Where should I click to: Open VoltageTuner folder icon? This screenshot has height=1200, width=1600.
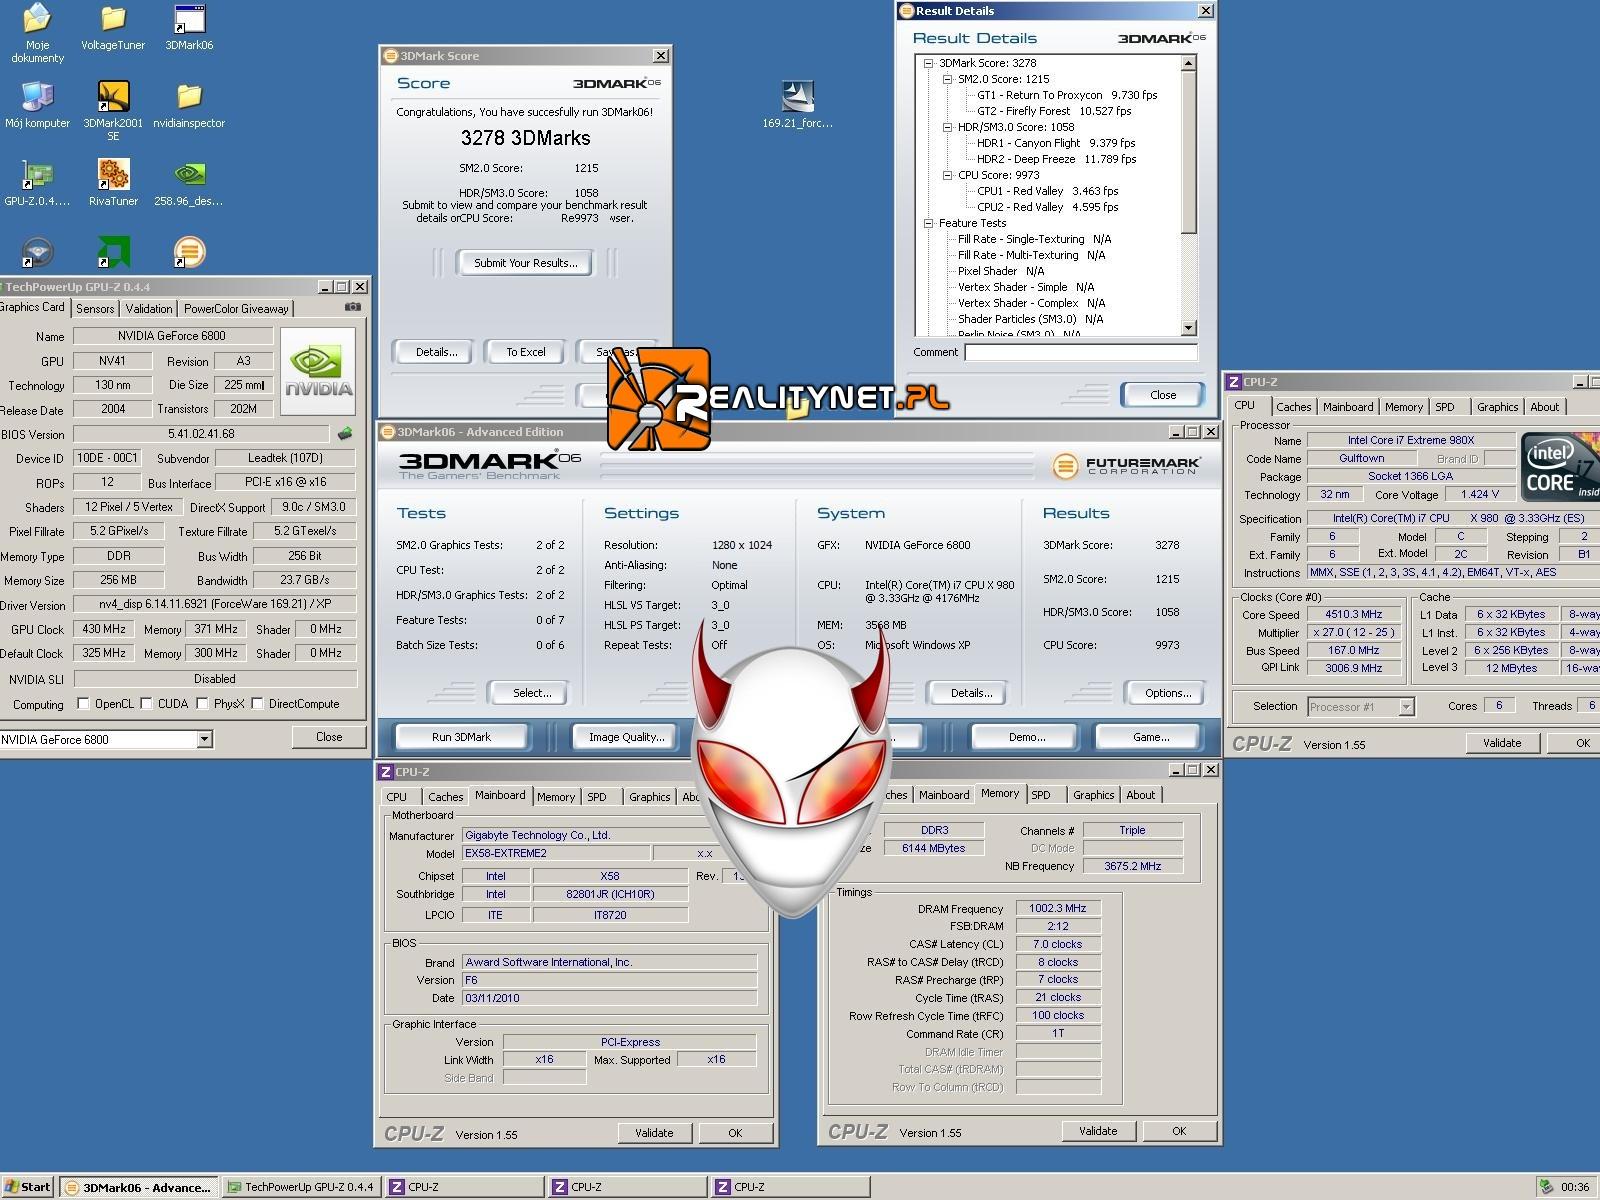pyautogui.click(x=113, y=26)
